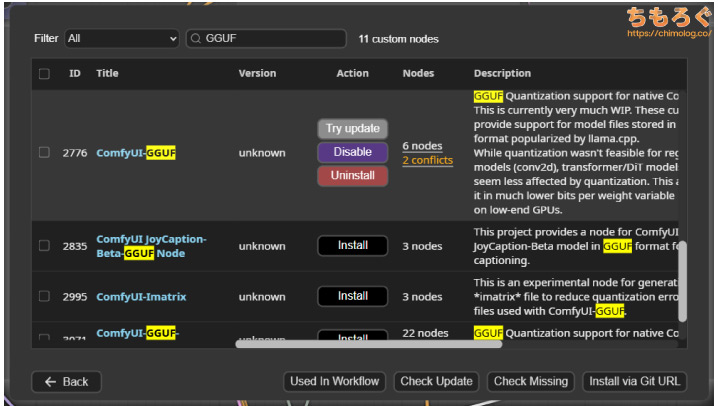
Task: Sort by the Title column header
Action: click(107, 73)
